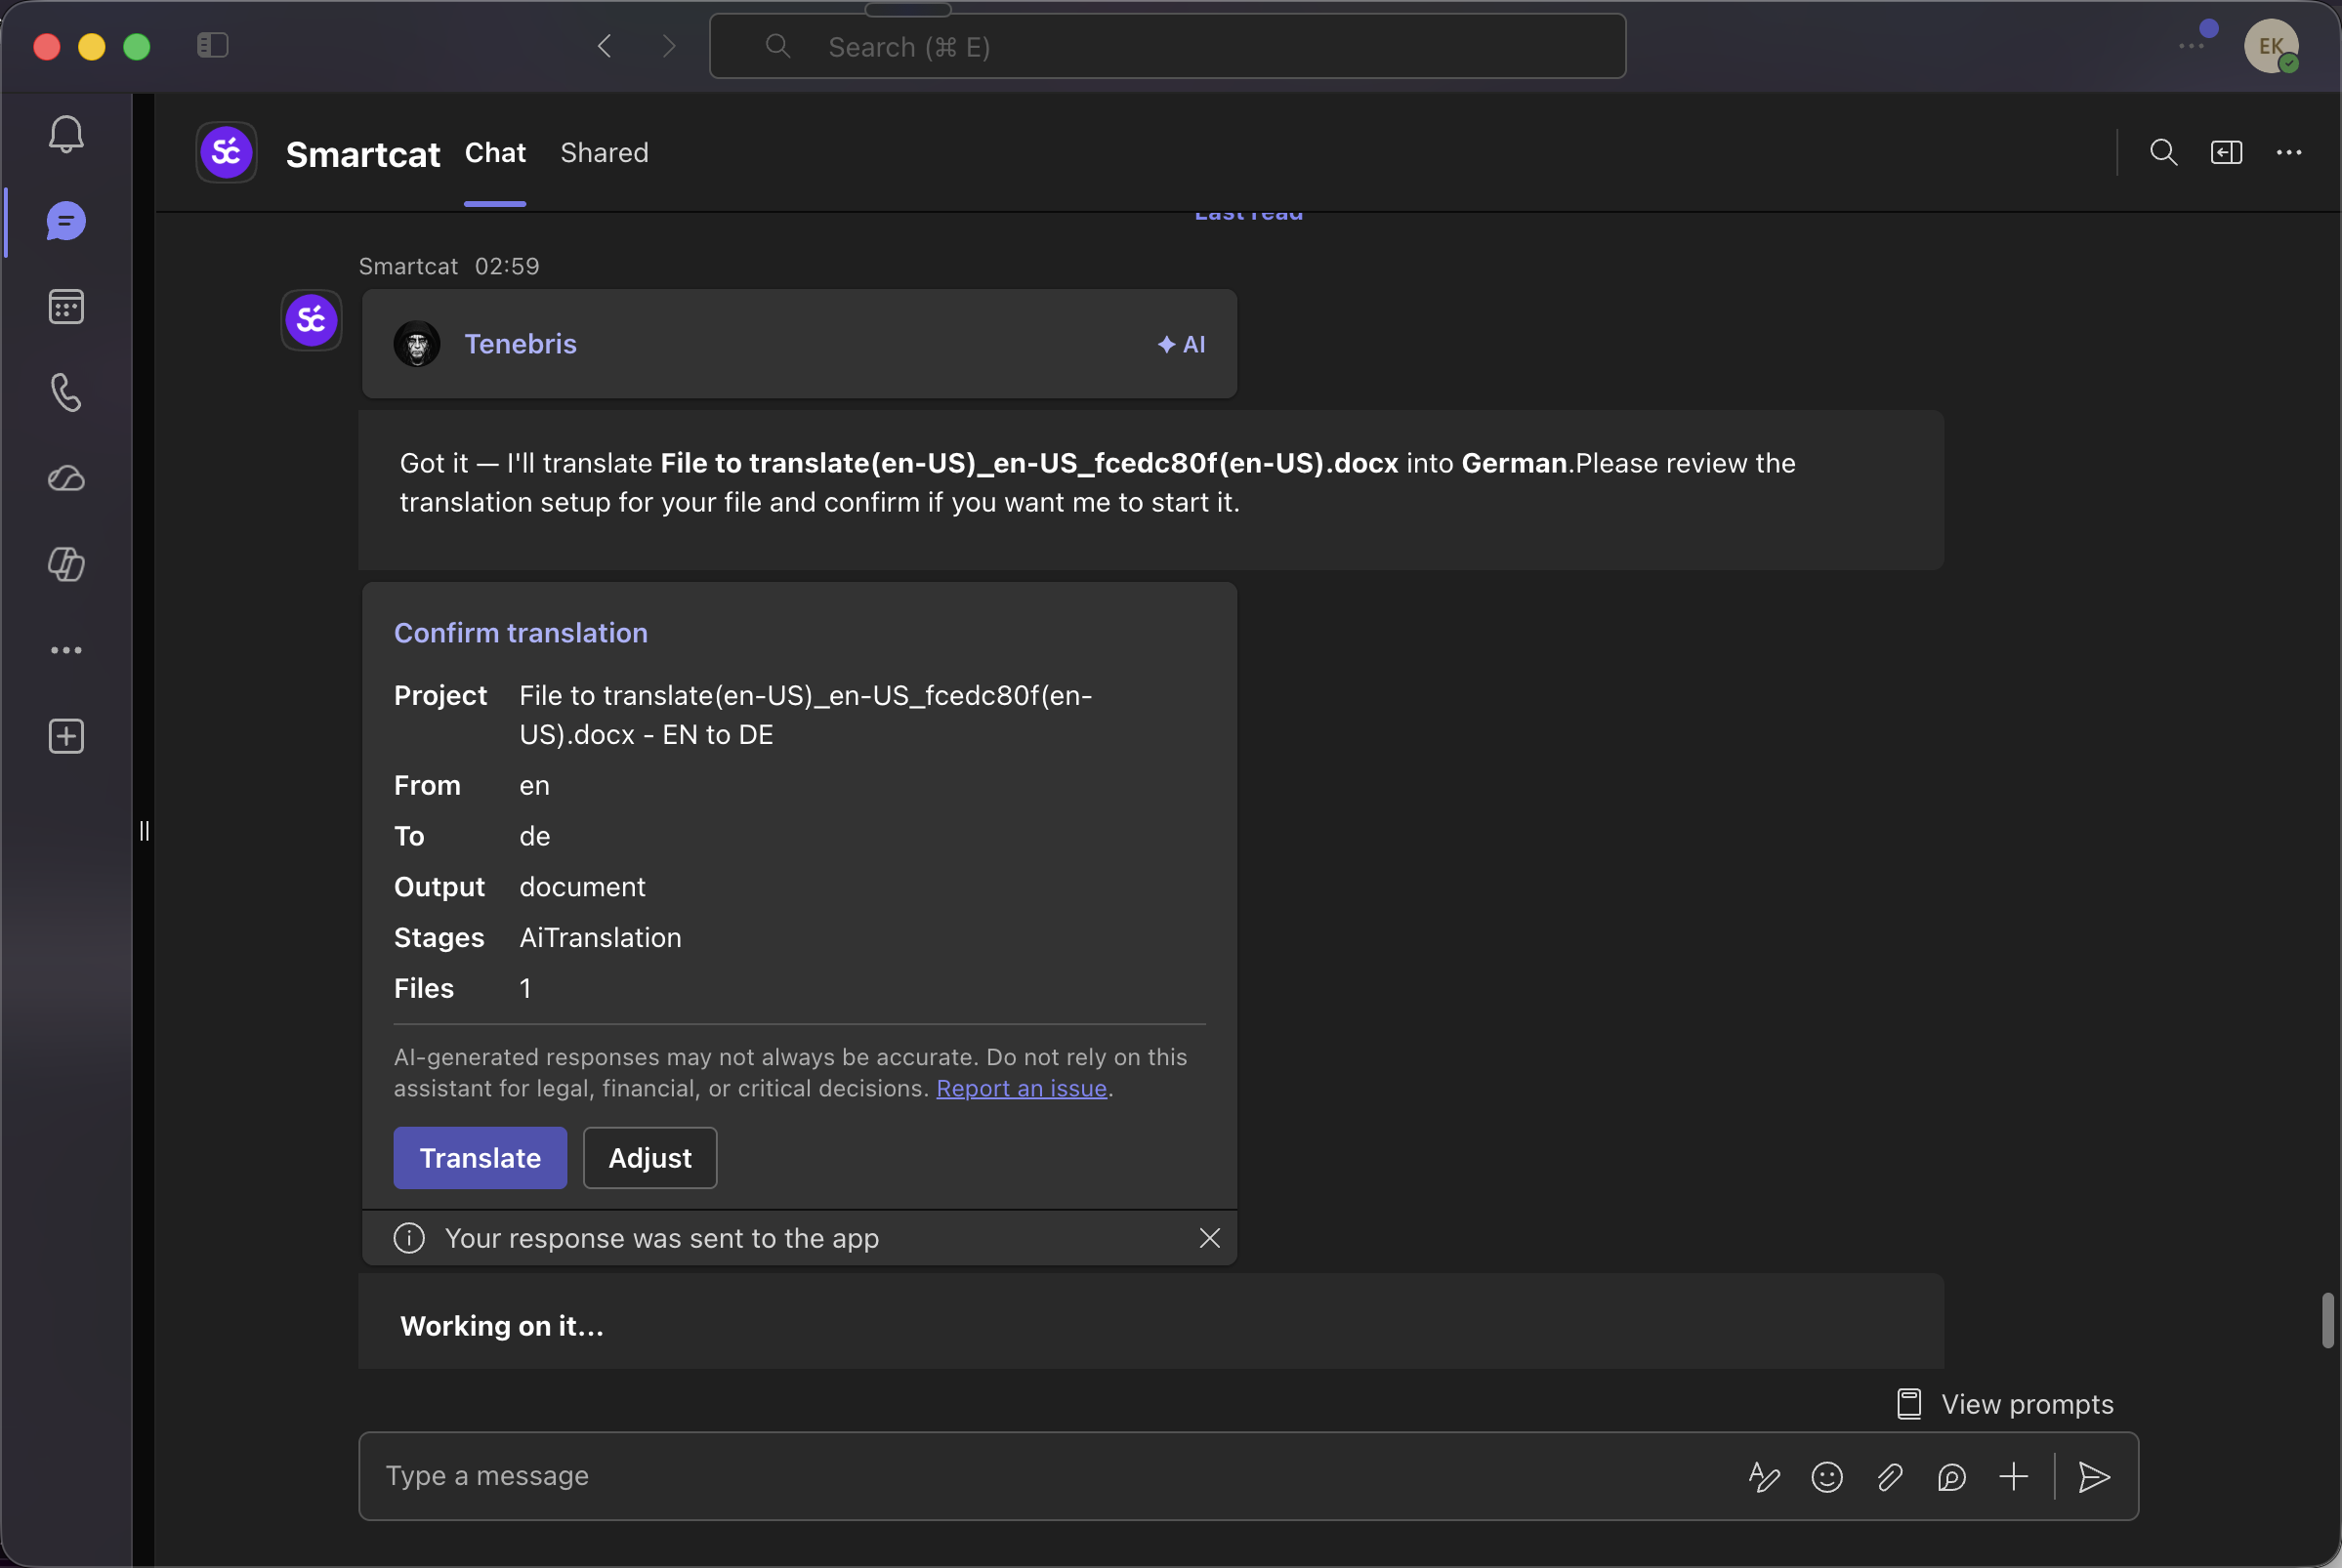Open View prompts
Viewport: 2342px width, 1568px height.
(2005, 1404)
